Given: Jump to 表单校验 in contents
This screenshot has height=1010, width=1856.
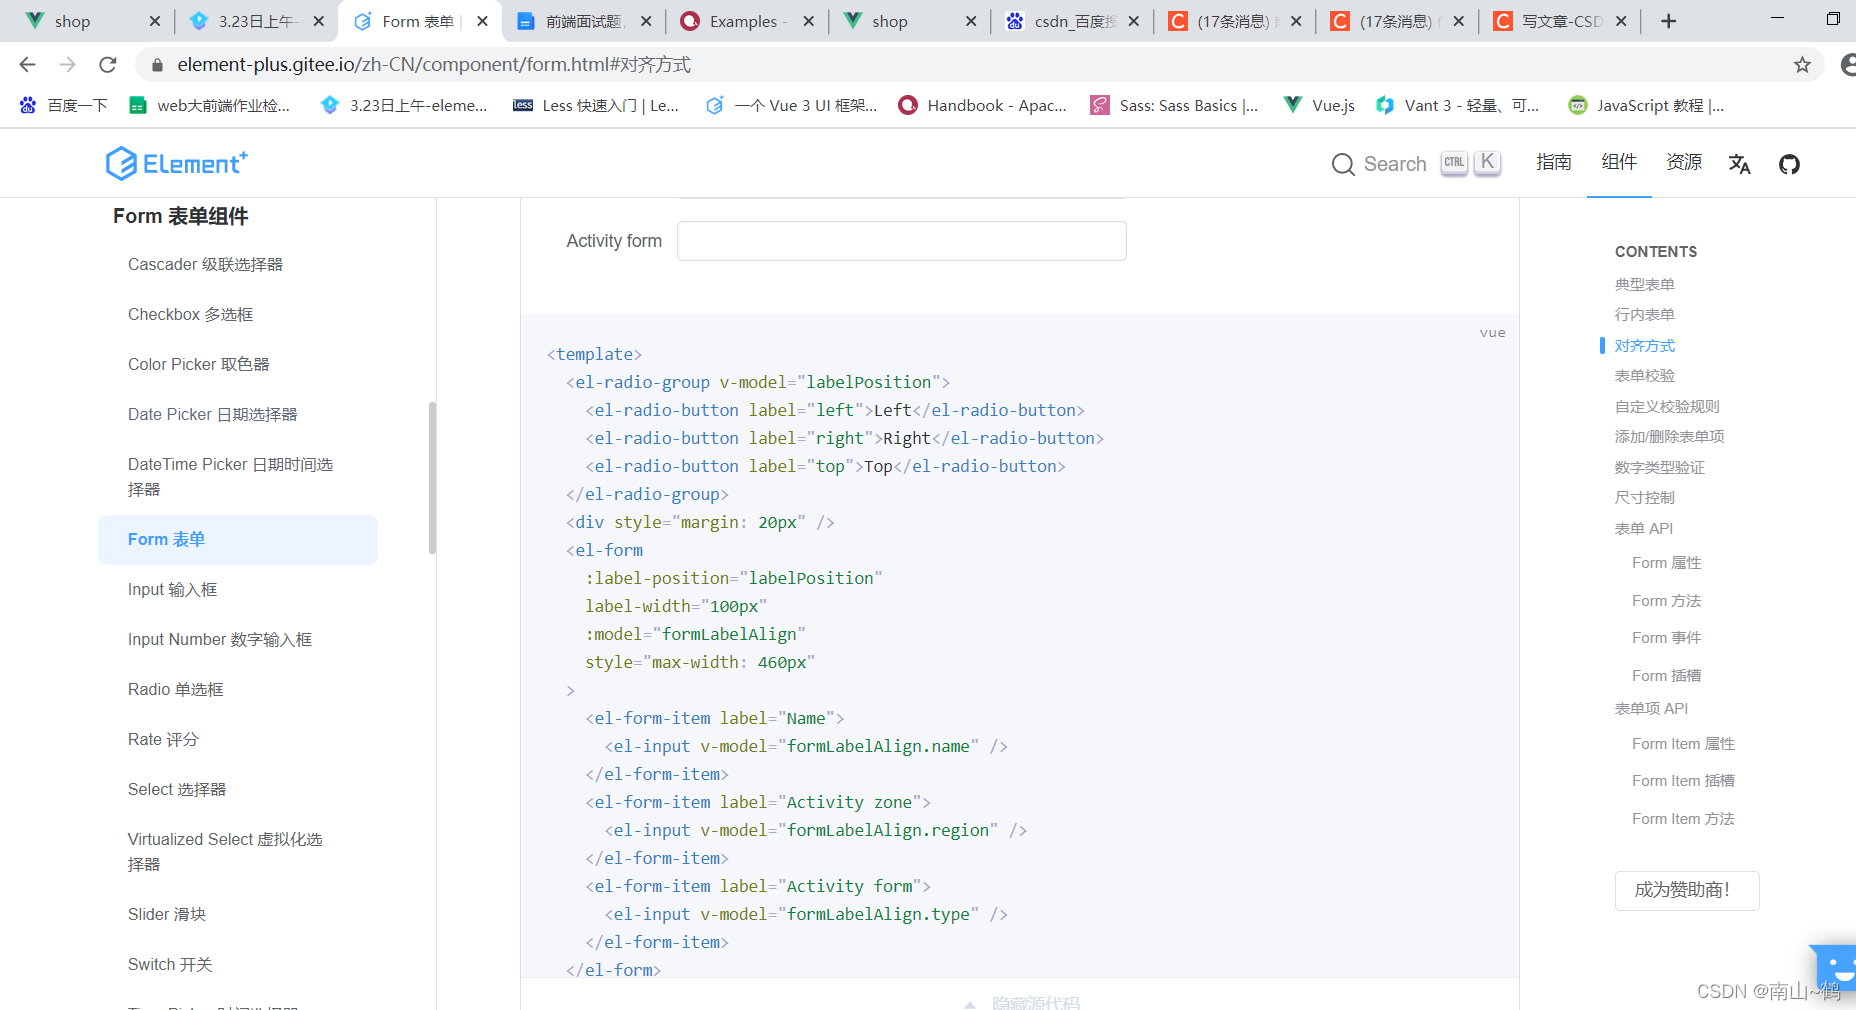Looking at the screenshot, I should pos(1644,375).
